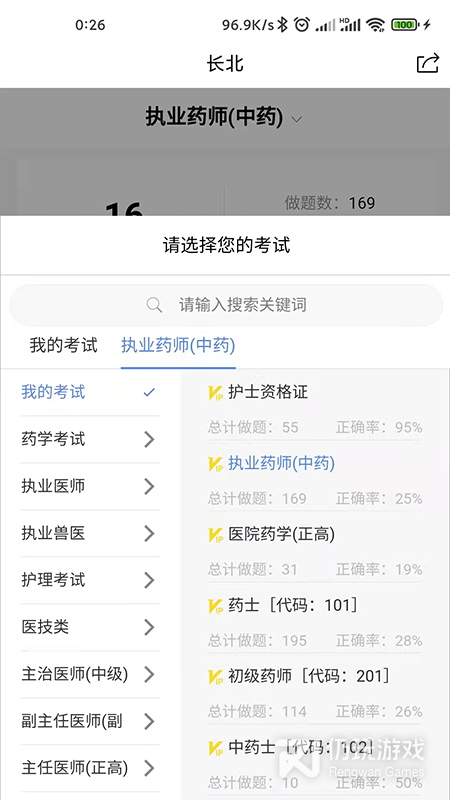Tap the VIP badge beside 医院药学(正高)

(x=216, y=535)
